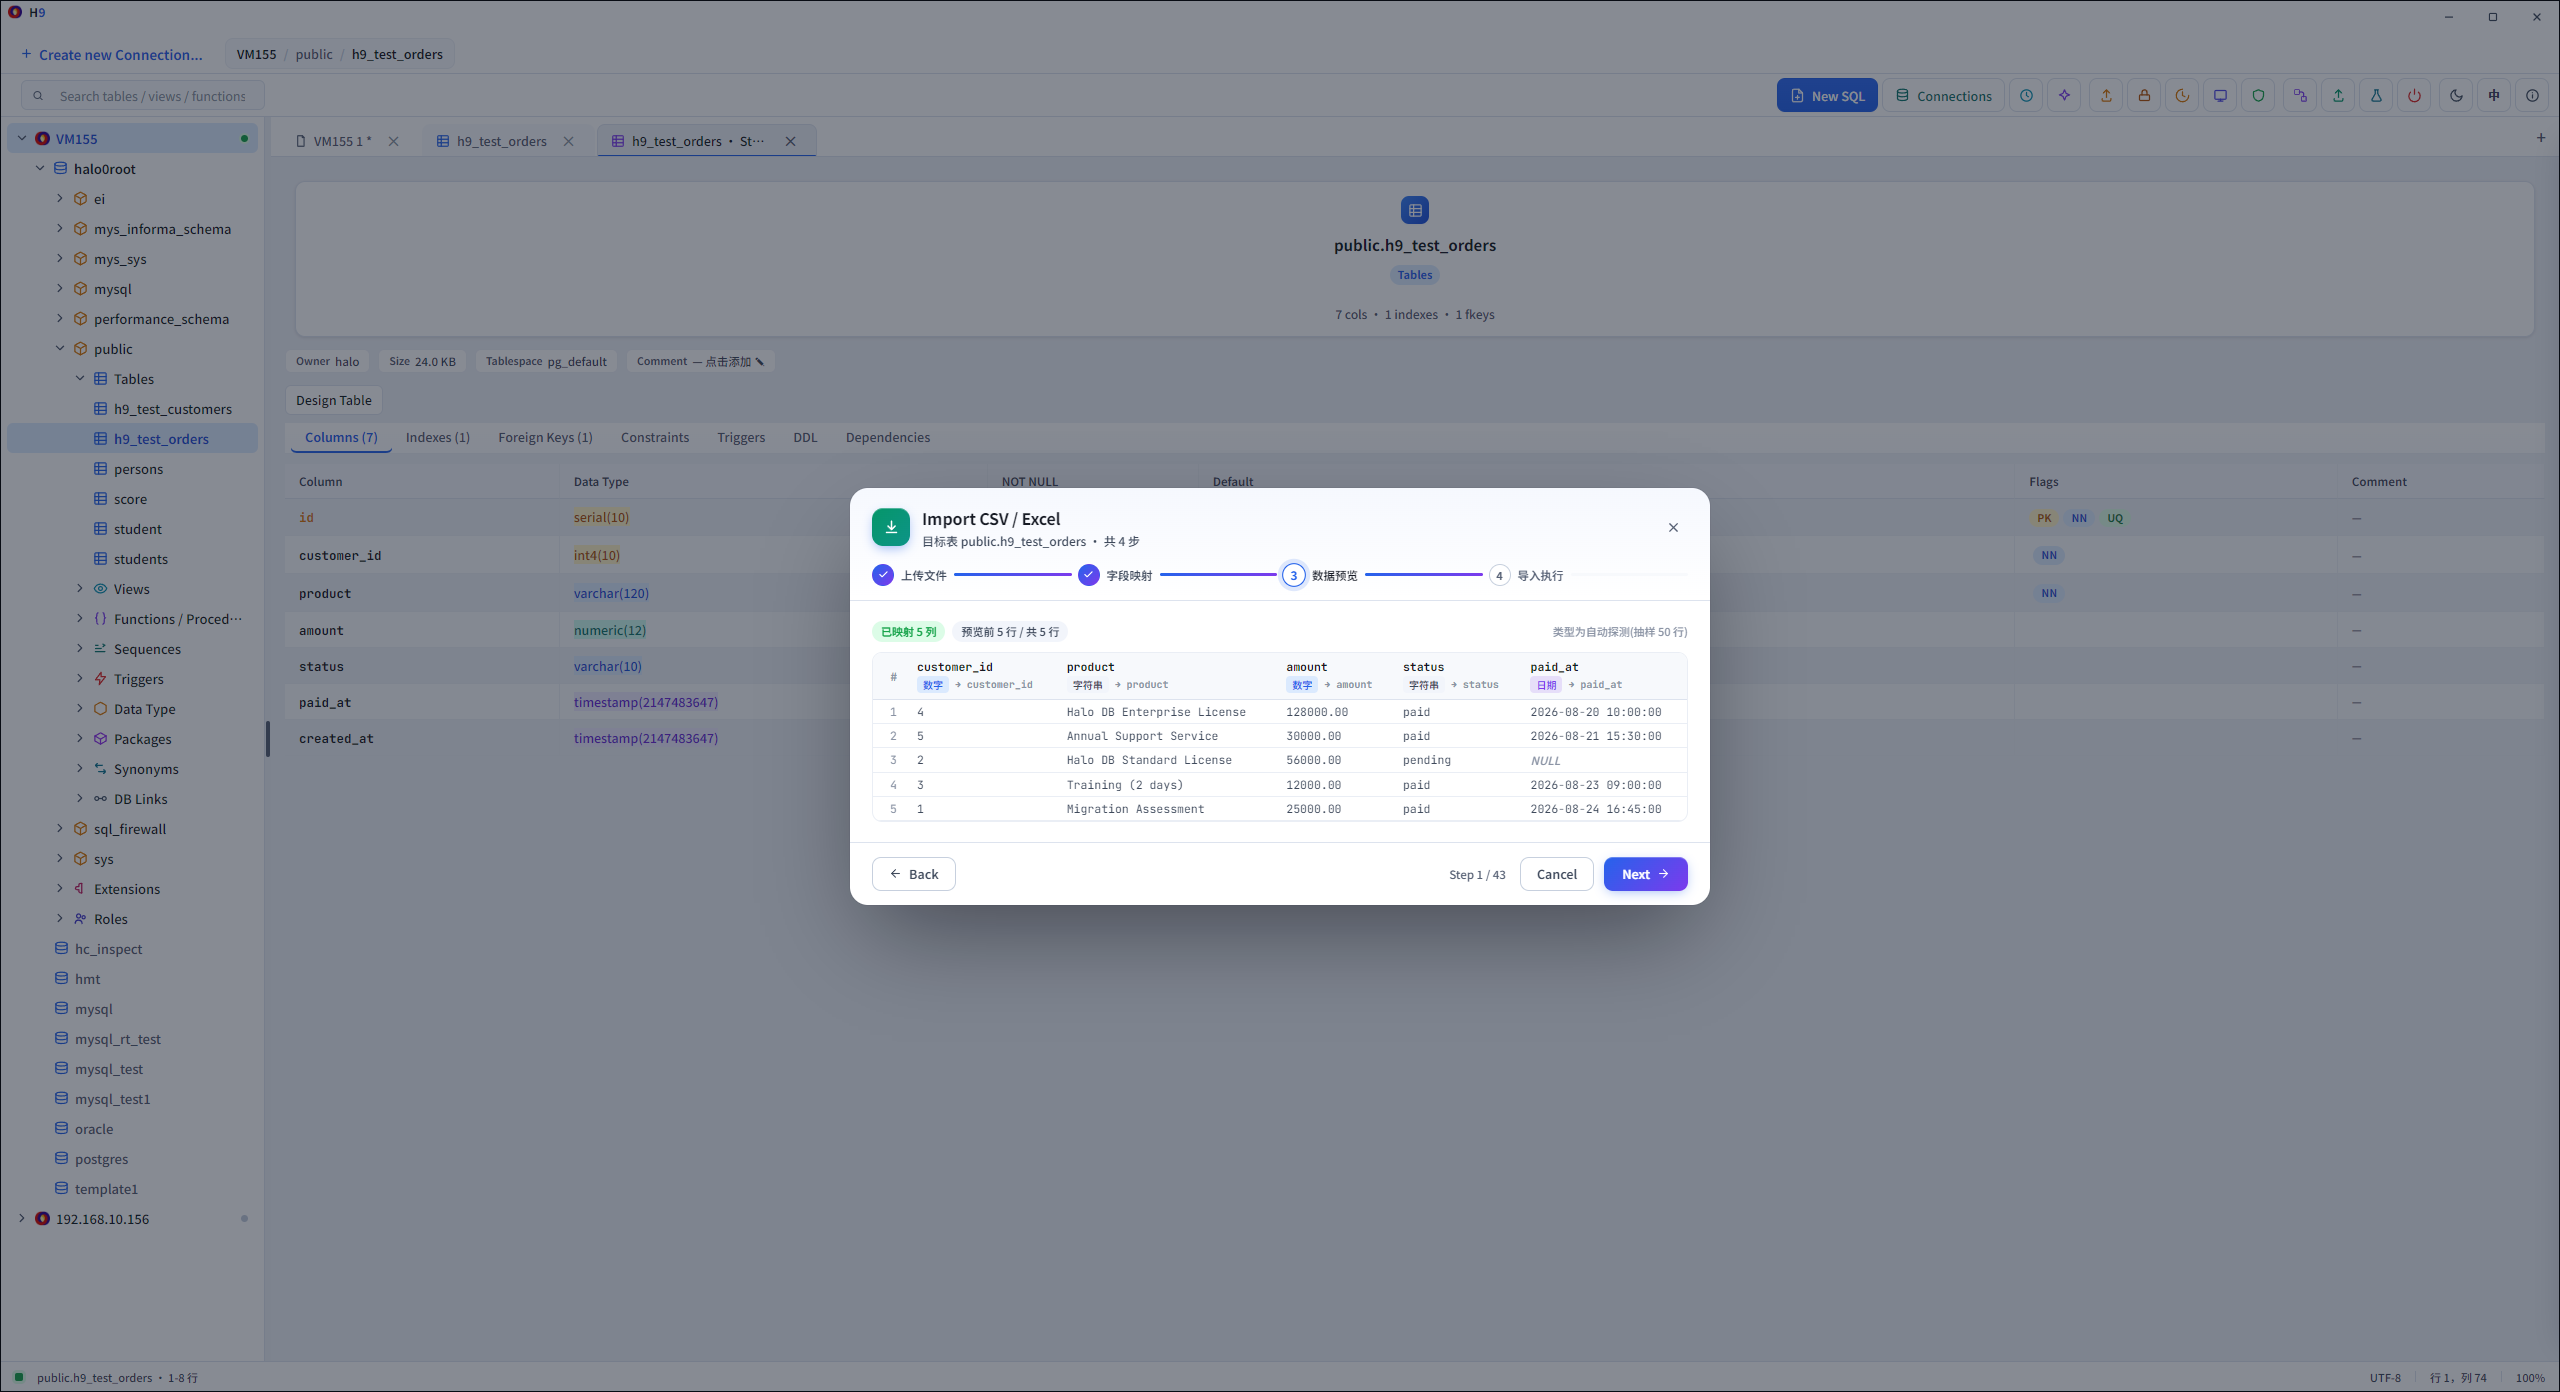Click Next in the import dialog

[x=1645, y=874]
